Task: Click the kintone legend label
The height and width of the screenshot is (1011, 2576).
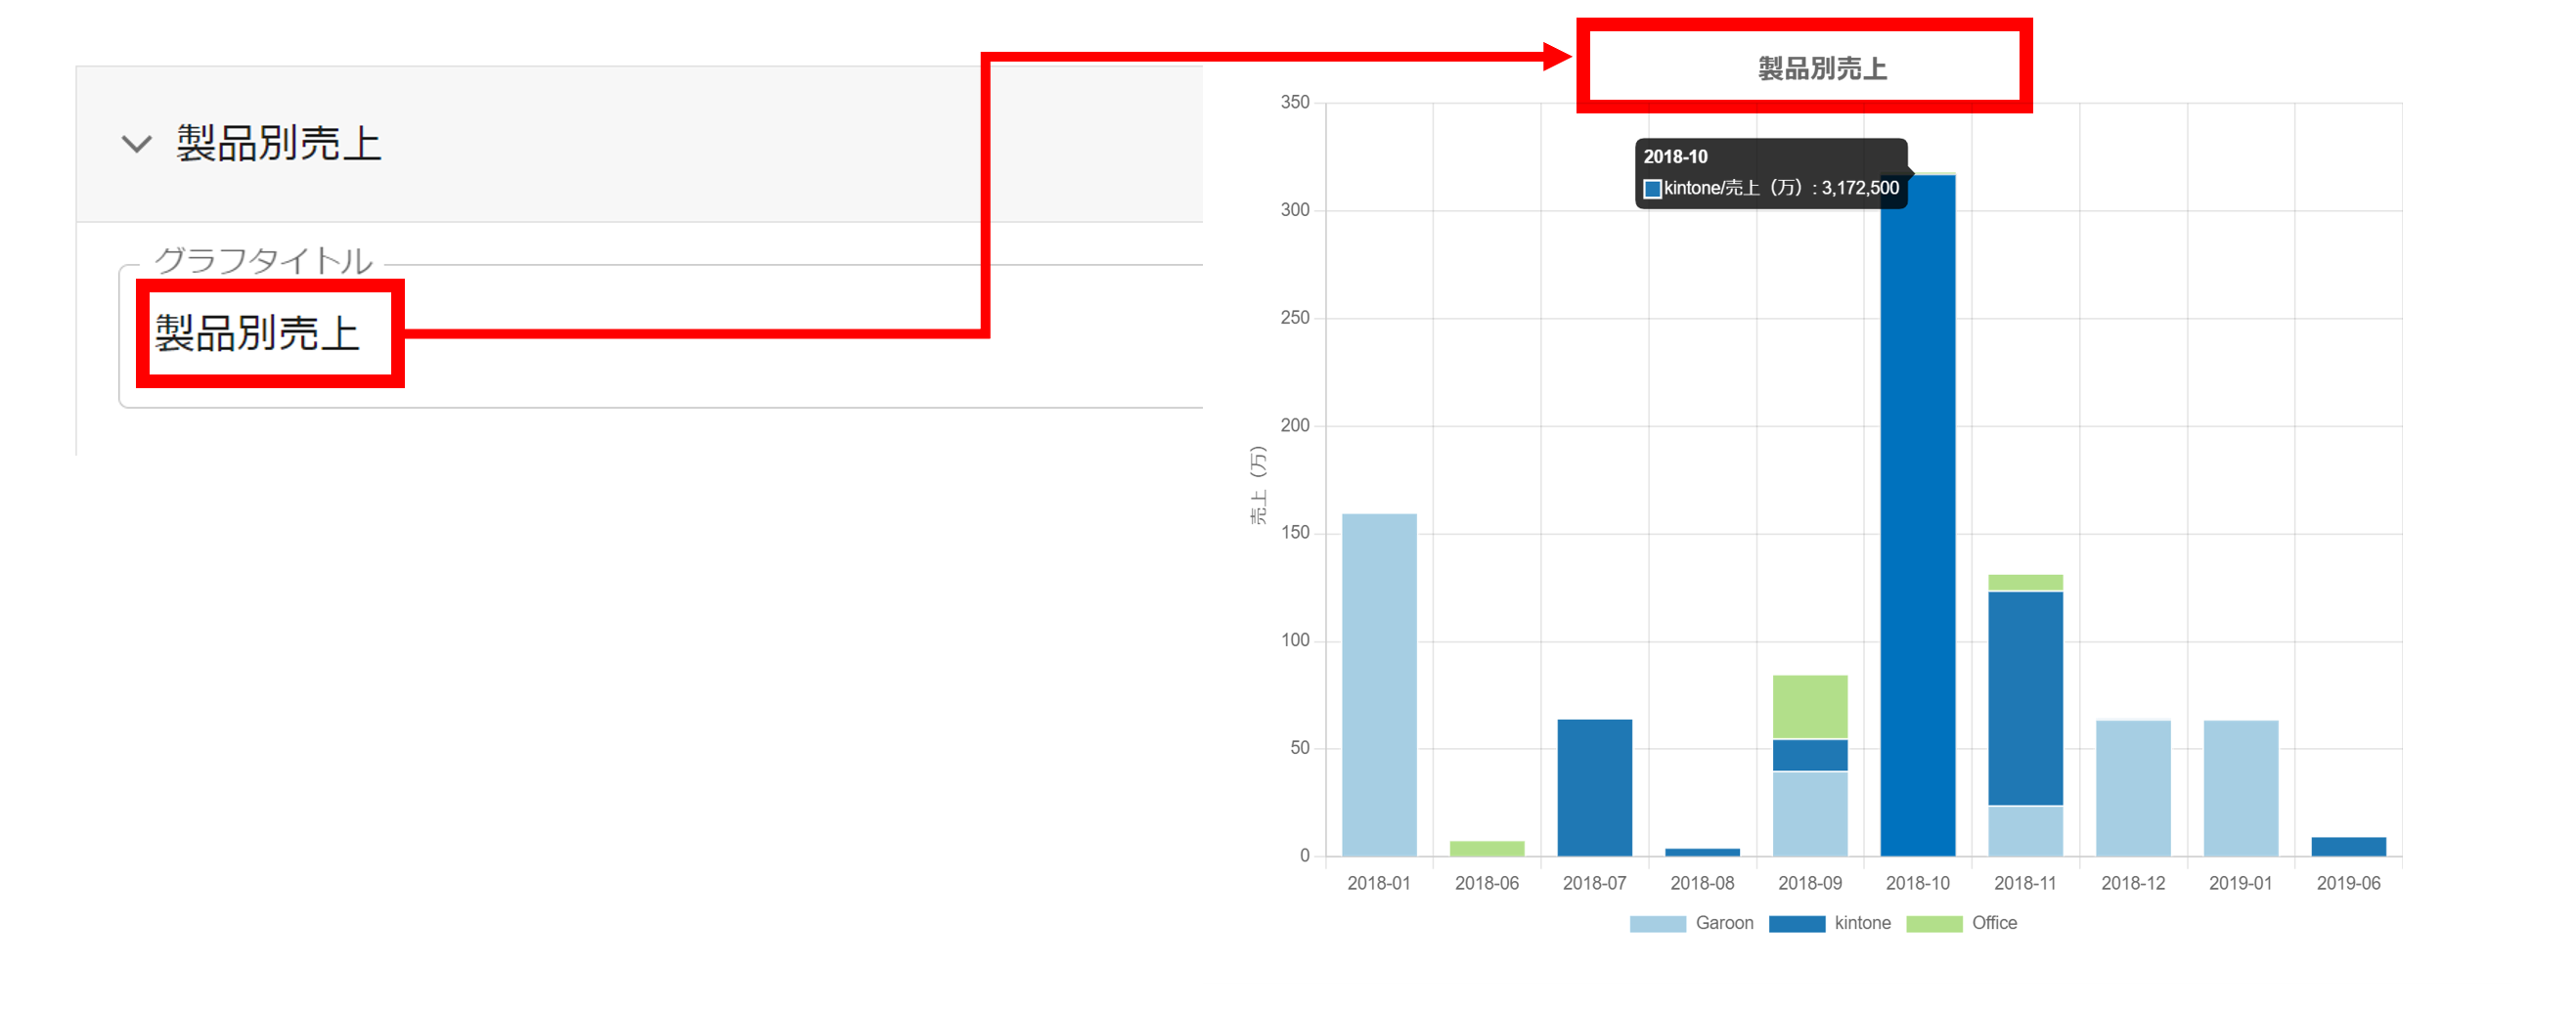Action: point(1862,923)
